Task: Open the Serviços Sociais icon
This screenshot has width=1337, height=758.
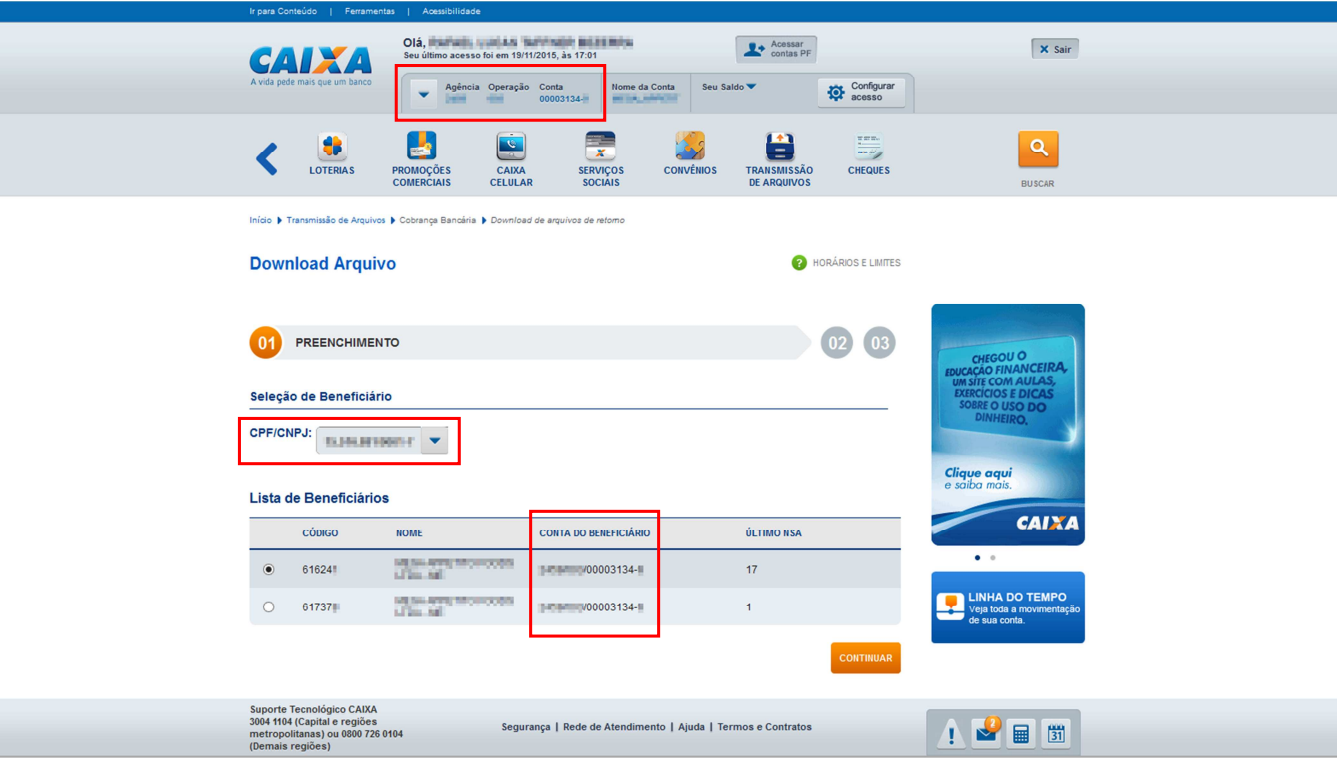Action: click(600, 146)
